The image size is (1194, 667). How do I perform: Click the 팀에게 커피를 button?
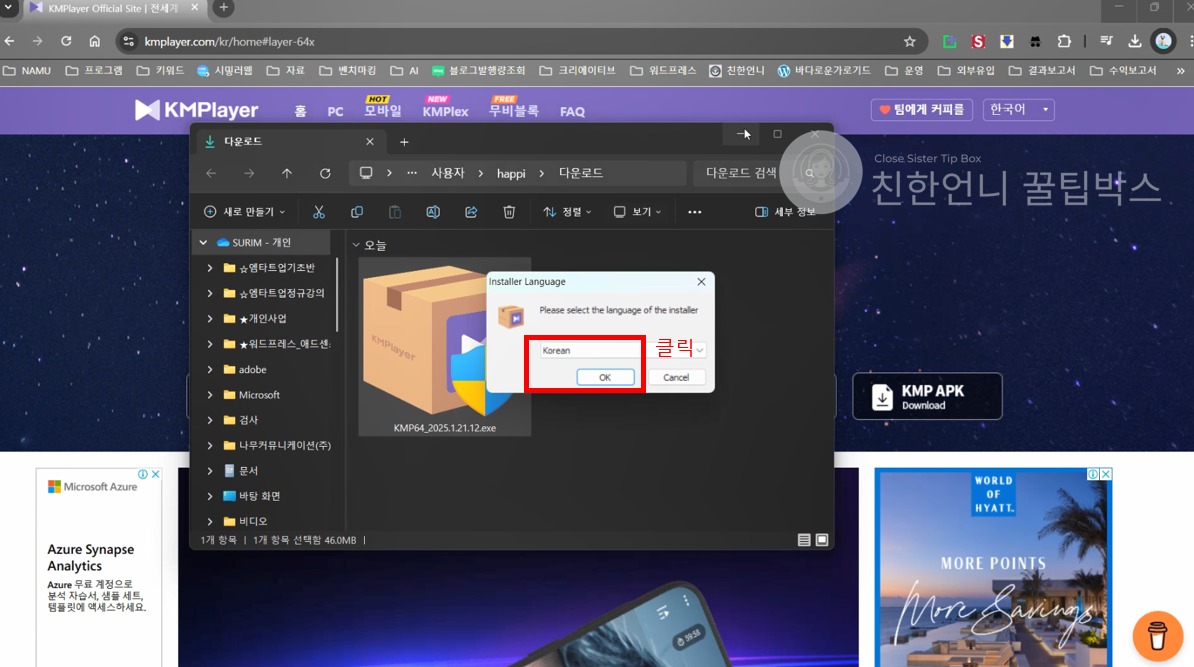pyautogui.click(x=921, y=110)
